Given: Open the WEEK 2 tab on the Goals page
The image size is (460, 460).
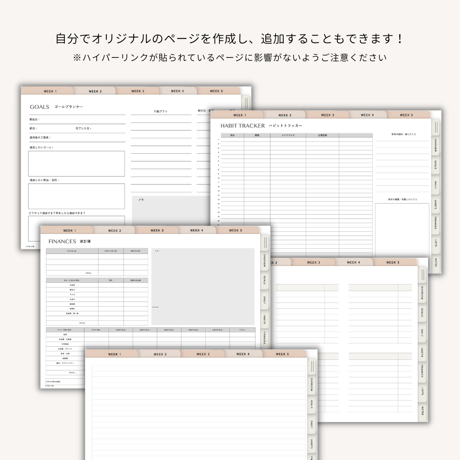Looking at the screenshot, I should tap(95, 91).
